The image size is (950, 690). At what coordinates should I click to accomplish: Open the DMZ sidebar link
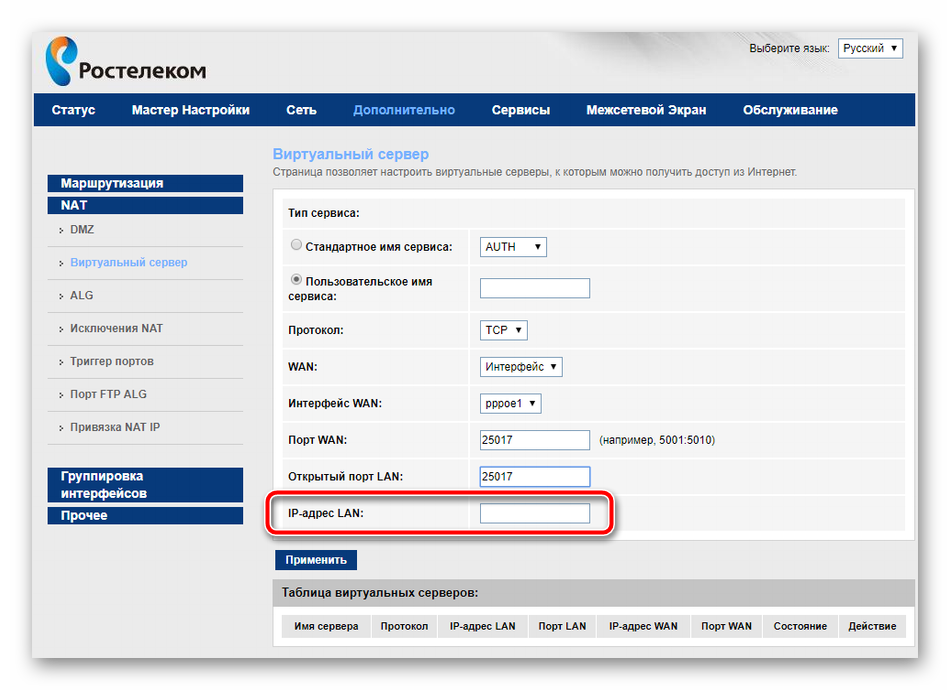coord(82,229)
